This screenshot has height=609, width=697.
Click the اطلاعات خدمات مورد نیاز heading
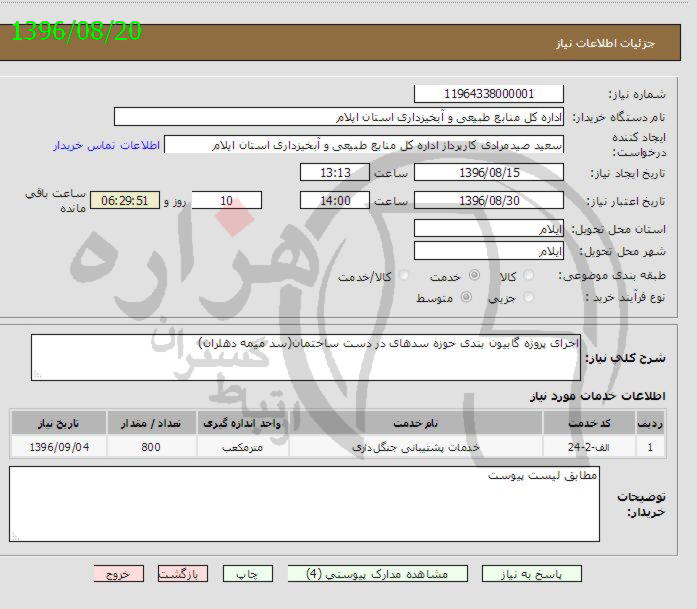click(598, 396)
